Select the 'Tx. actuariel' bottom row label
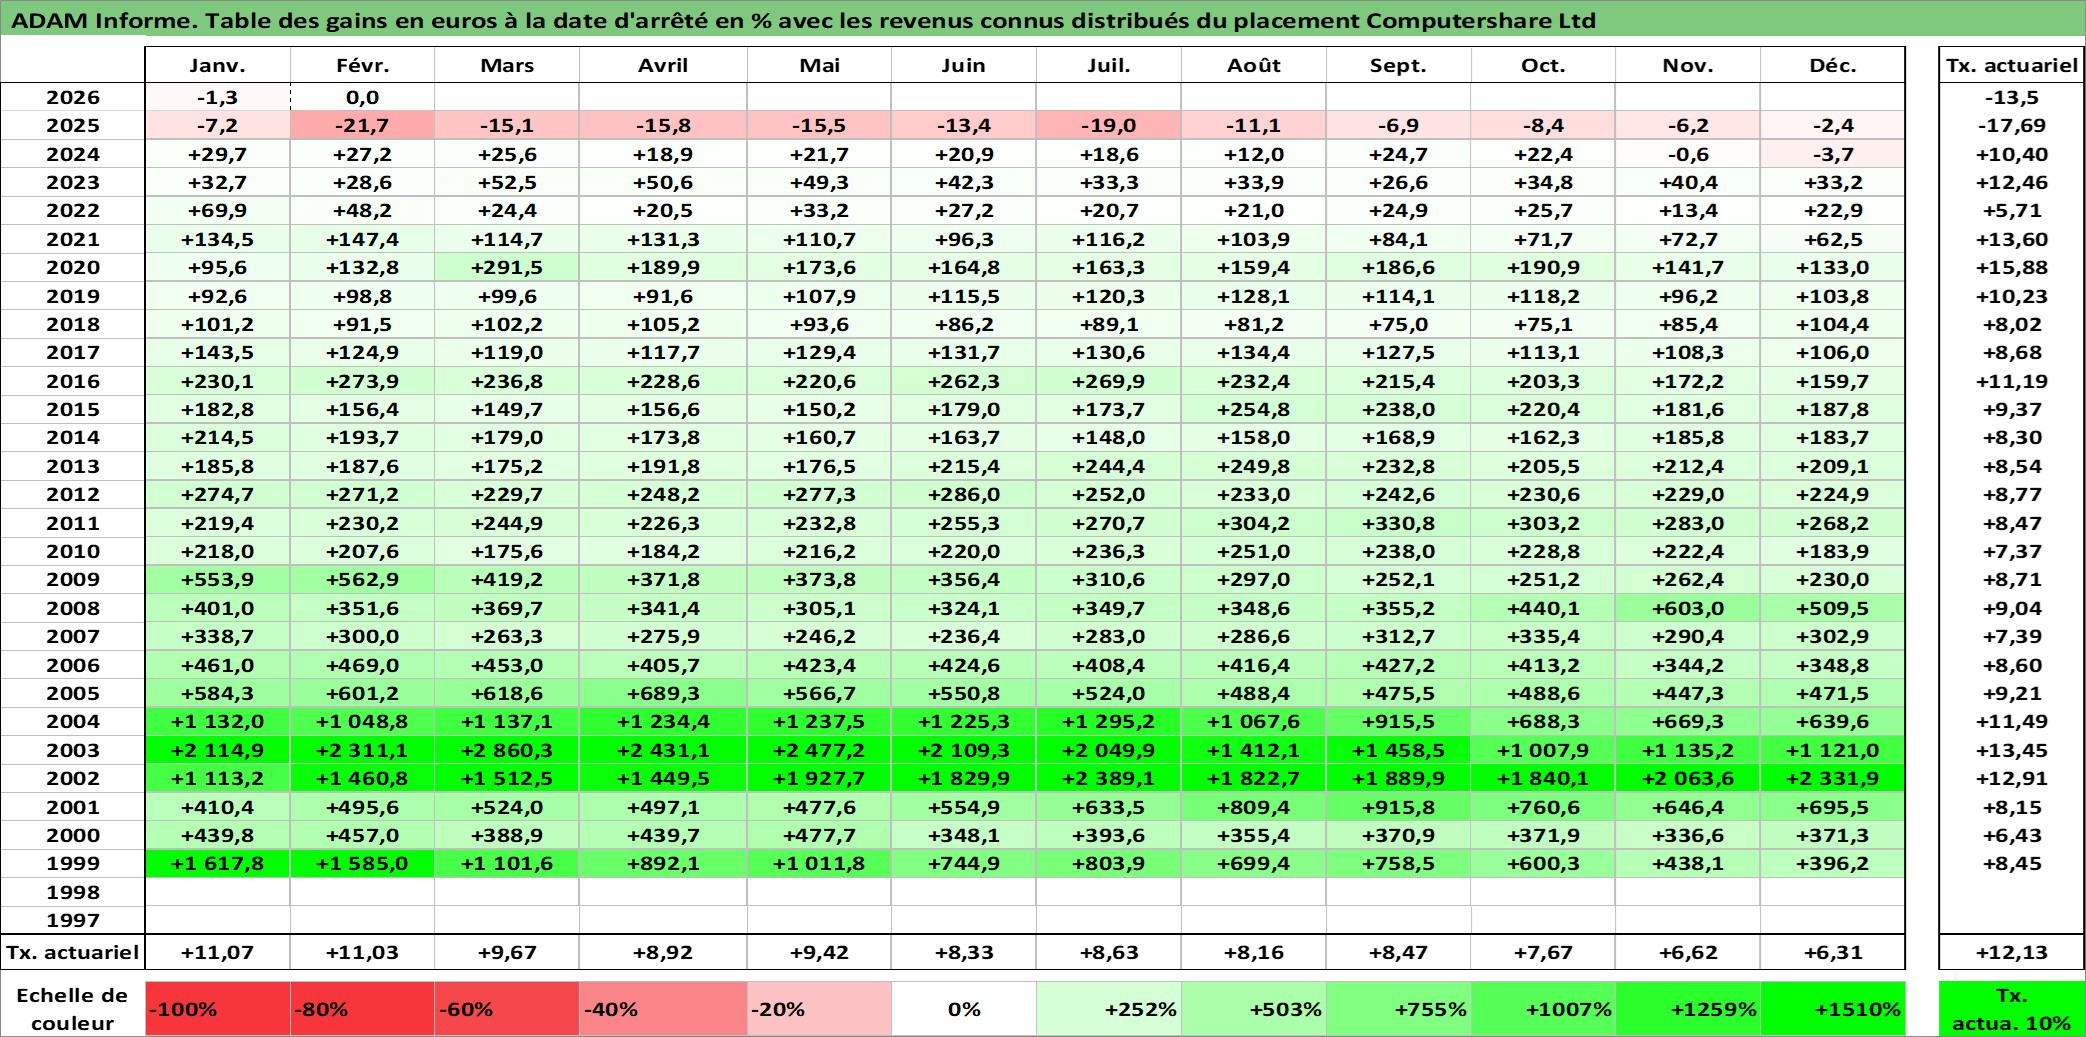2086x1037 pixels. [73, 952]
